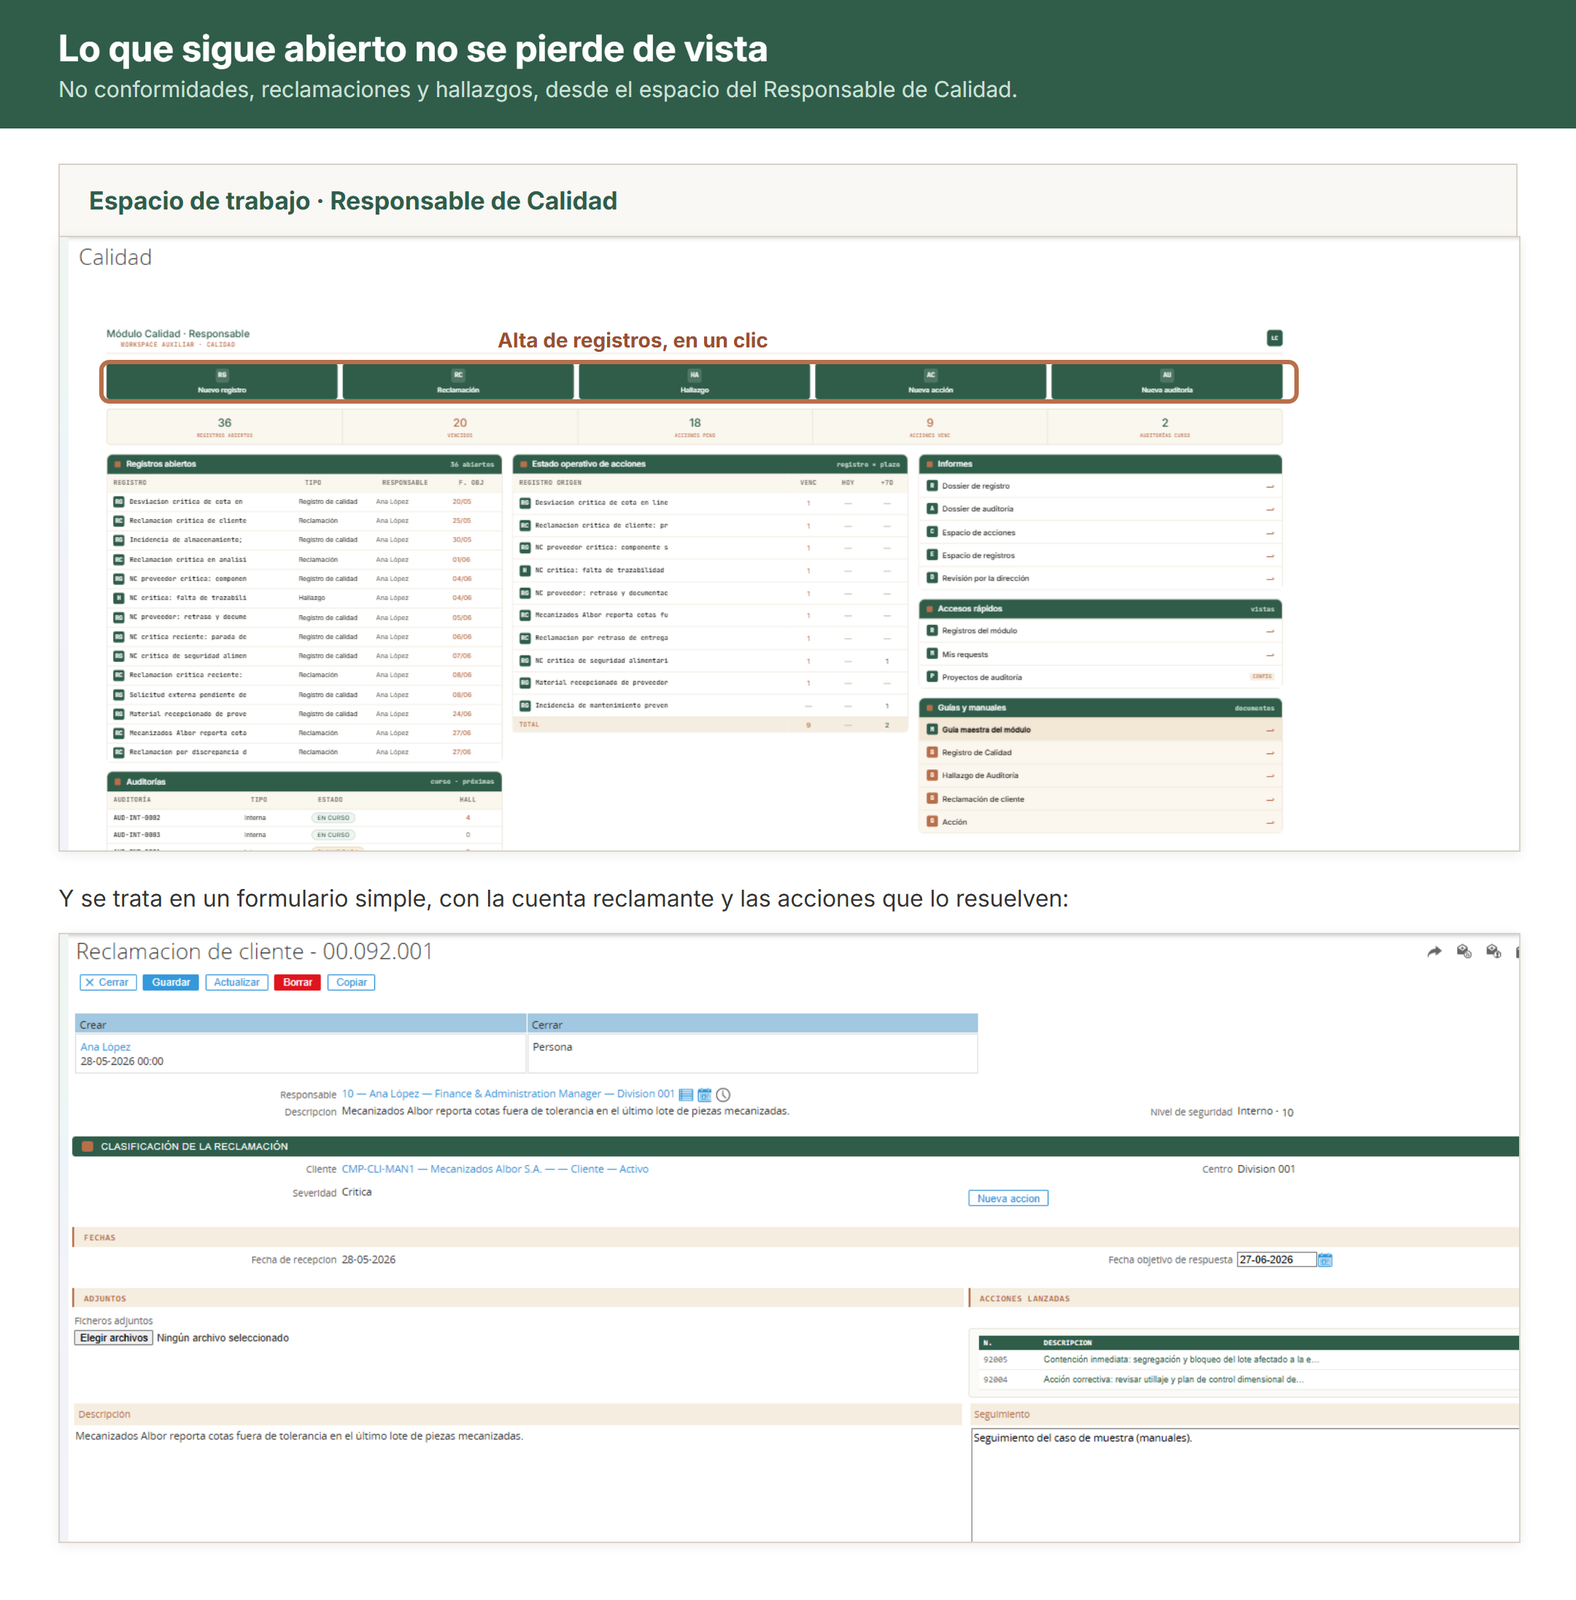This screenshot has height=1600, width=1576.
Task: Open row 'Desviacion critica de cota en' in Registros abiertos
Action: 304,502
